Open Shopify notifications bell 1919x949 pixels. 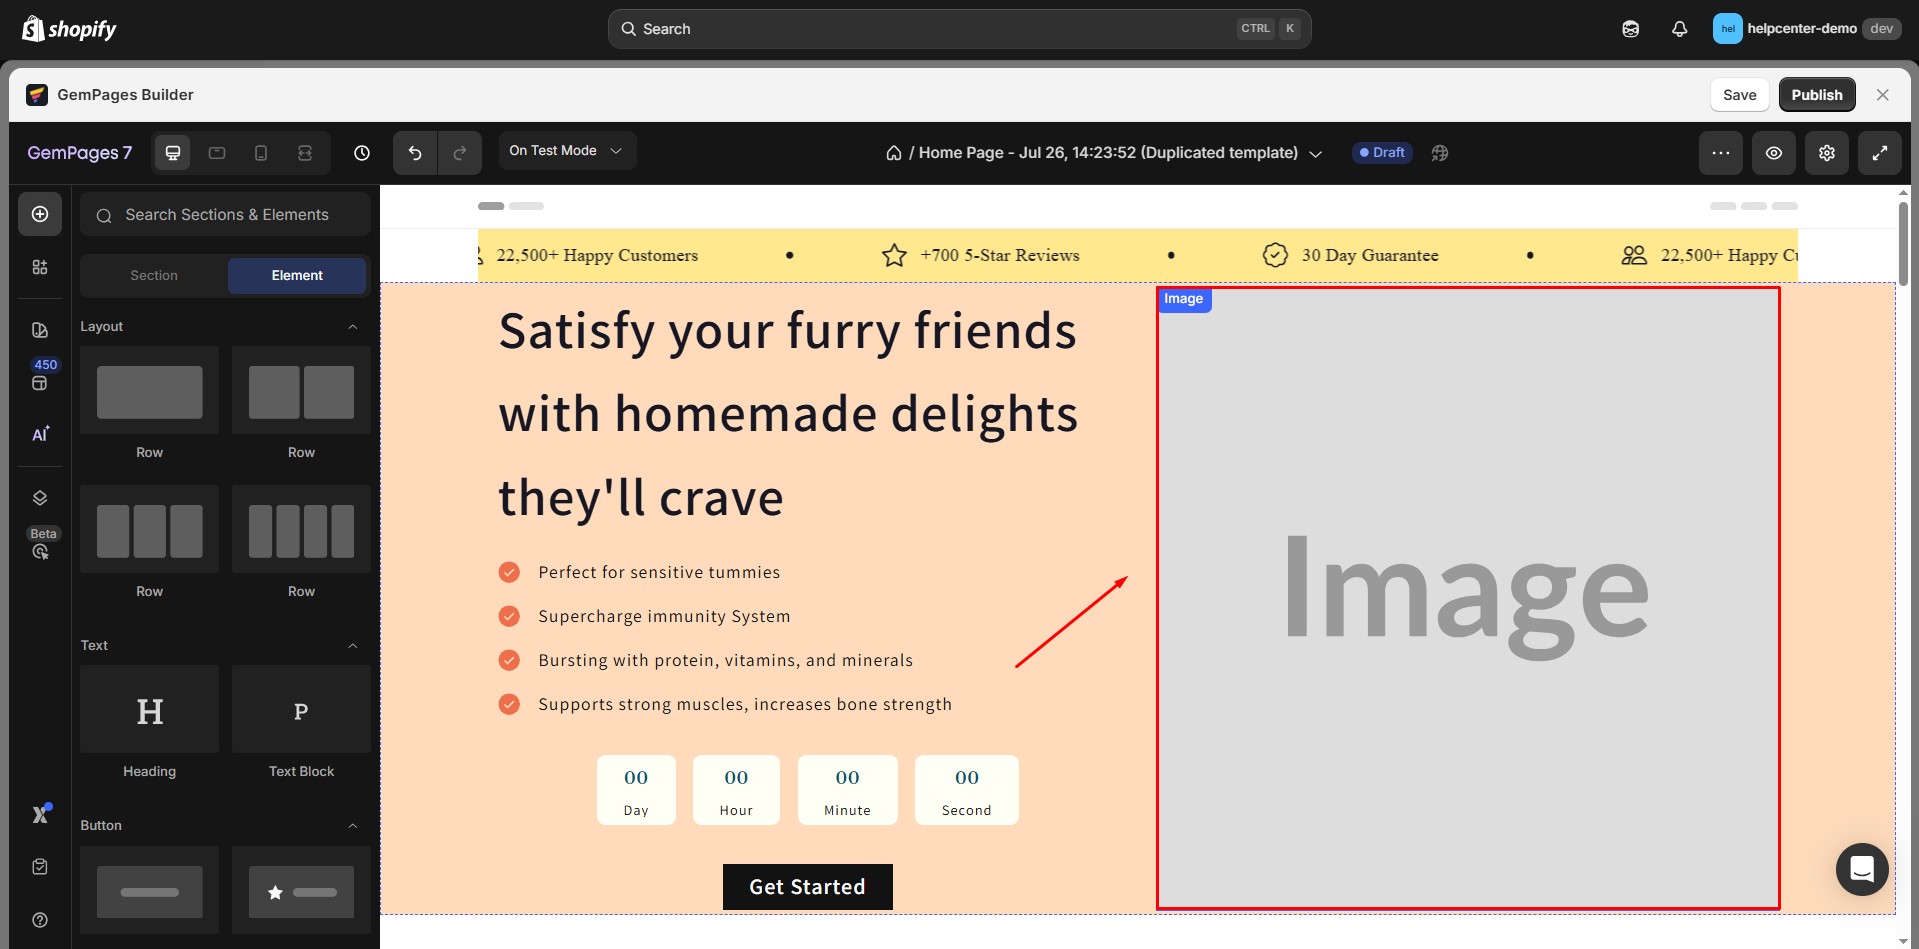click(1679, 29)
